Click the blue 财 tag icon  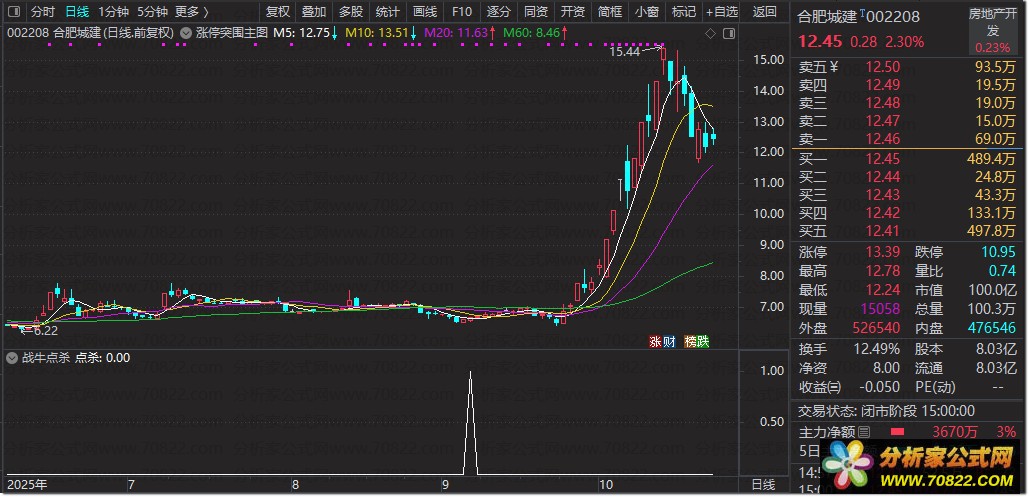[669, 341]
